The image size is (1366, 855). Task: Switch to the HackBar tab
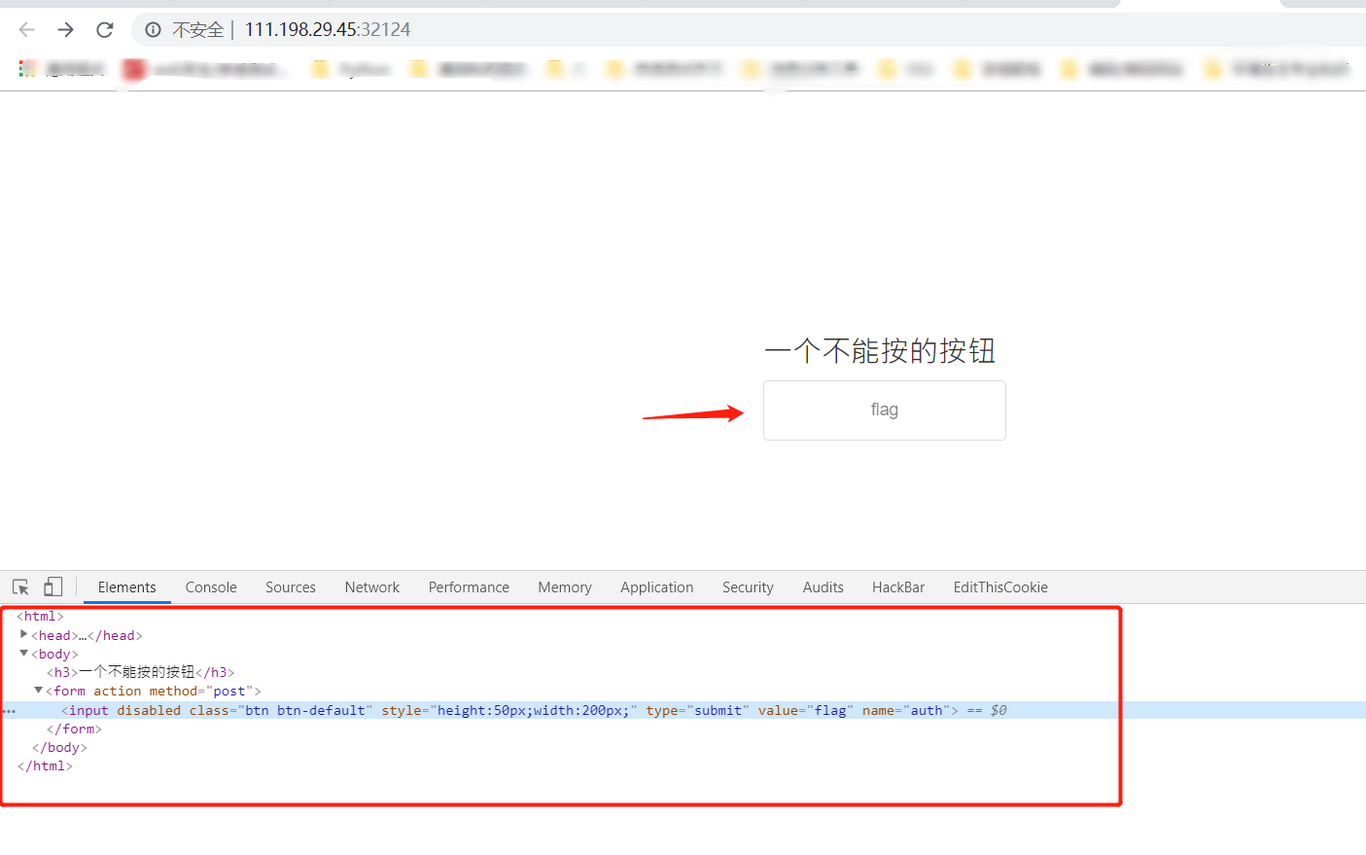coord(897,587)
